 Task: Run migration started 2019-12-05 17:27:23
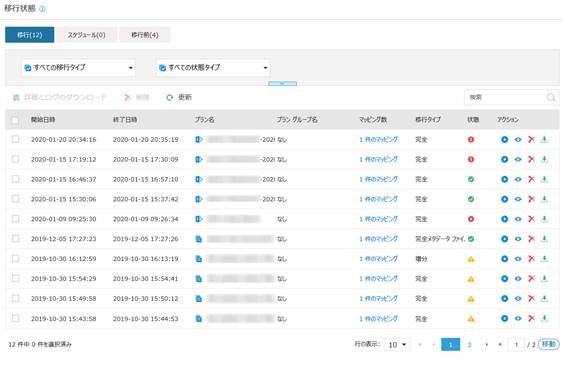[x=504, y=239]
